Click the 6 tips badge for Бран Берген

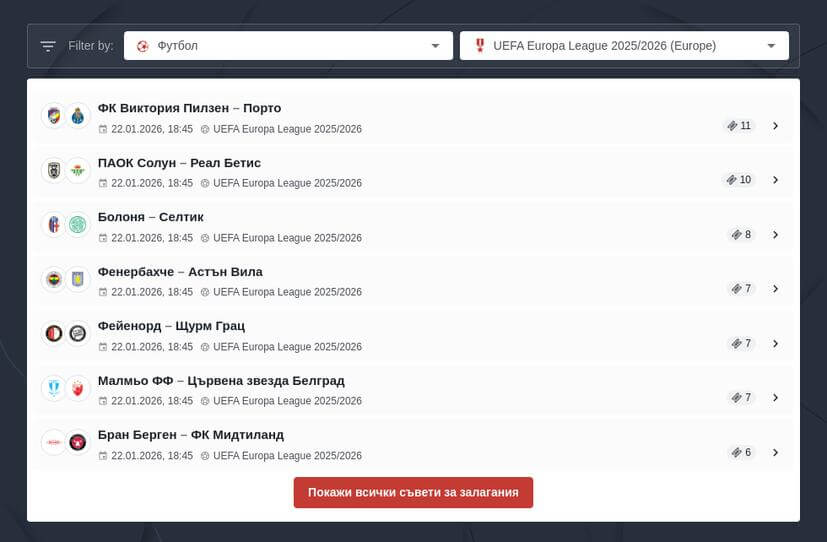point(741,452)
